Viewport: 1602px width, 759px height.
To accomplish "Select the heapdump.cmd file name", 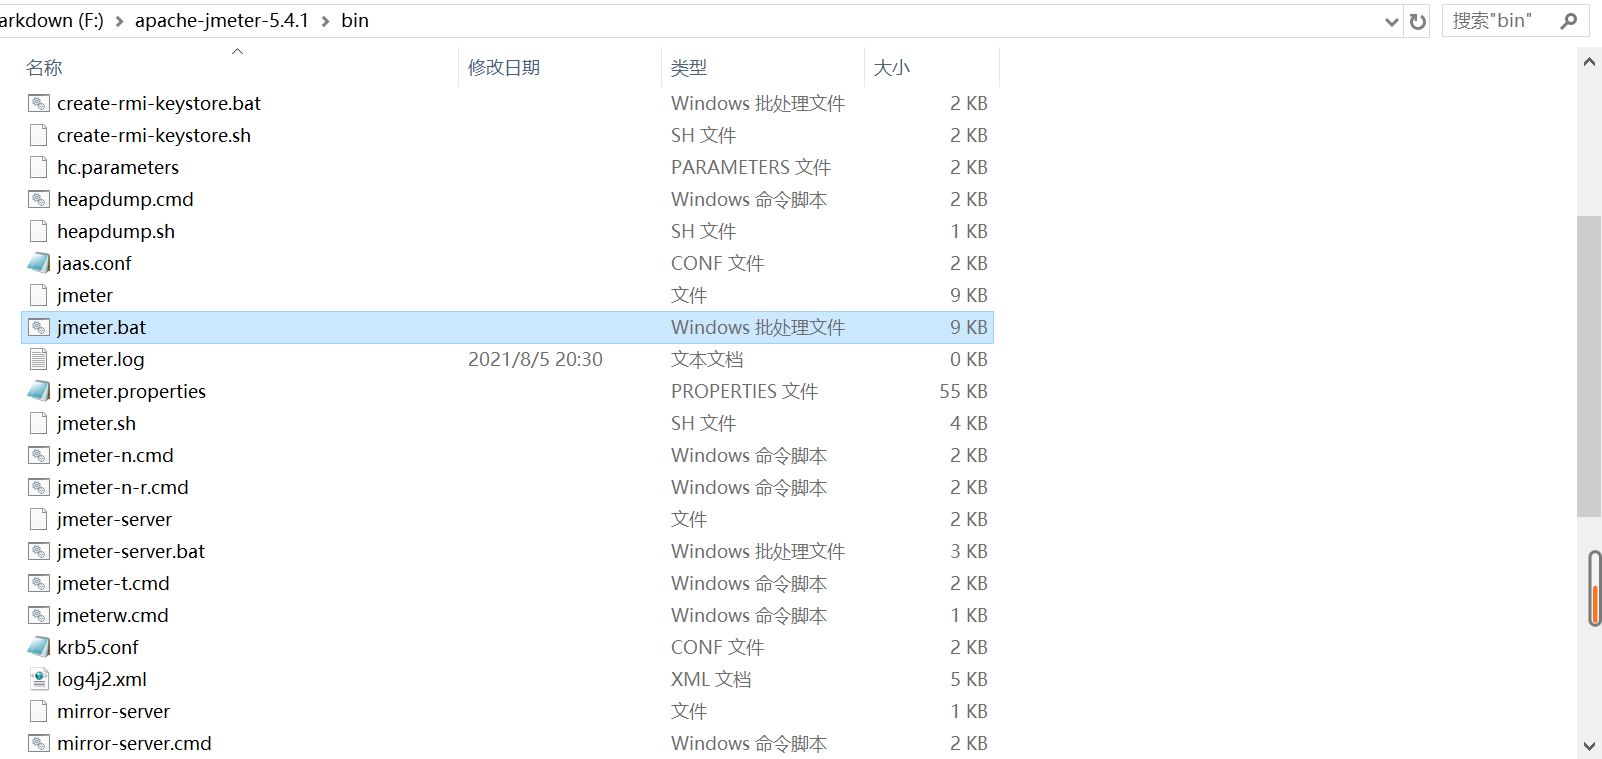I will click(125, 199).
